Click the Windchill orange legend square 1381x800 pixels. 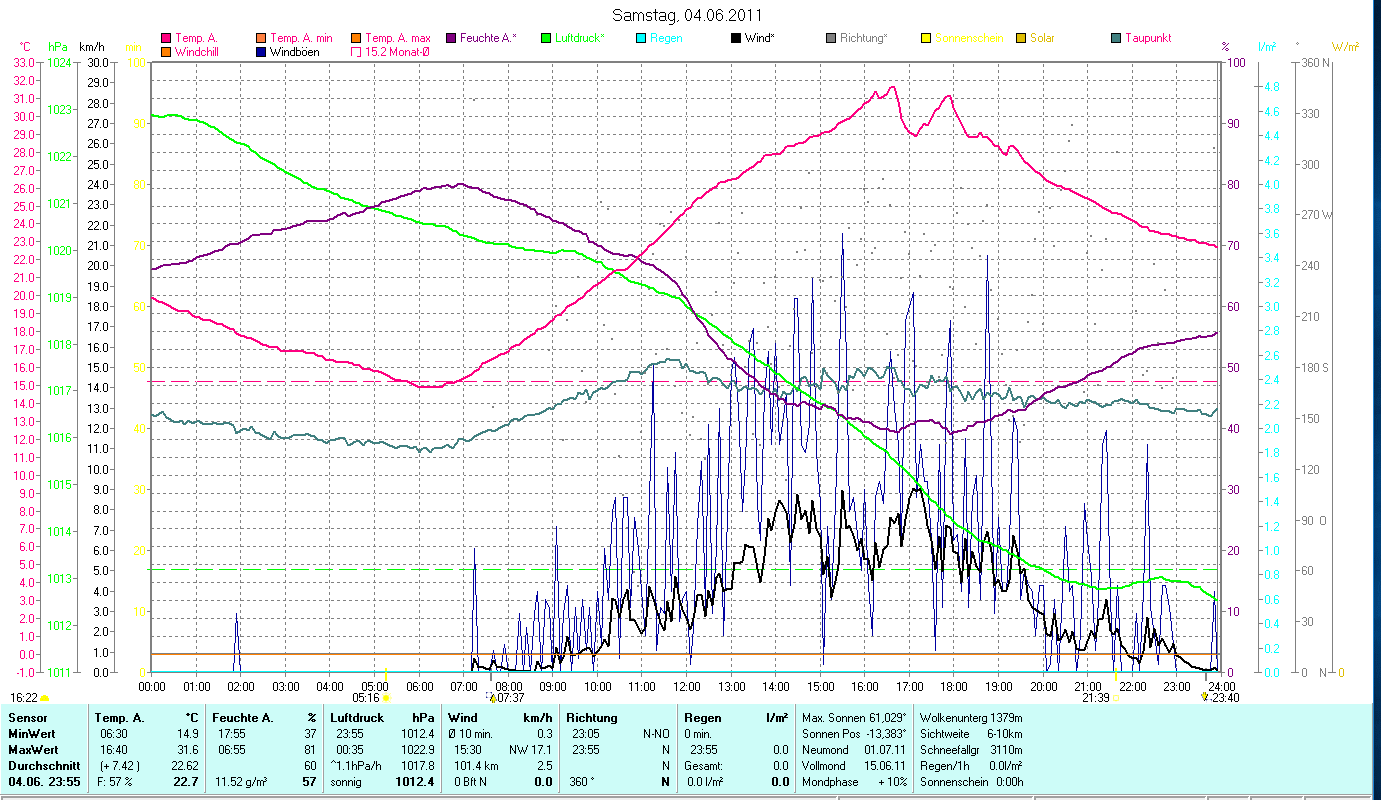click(166, 52)
